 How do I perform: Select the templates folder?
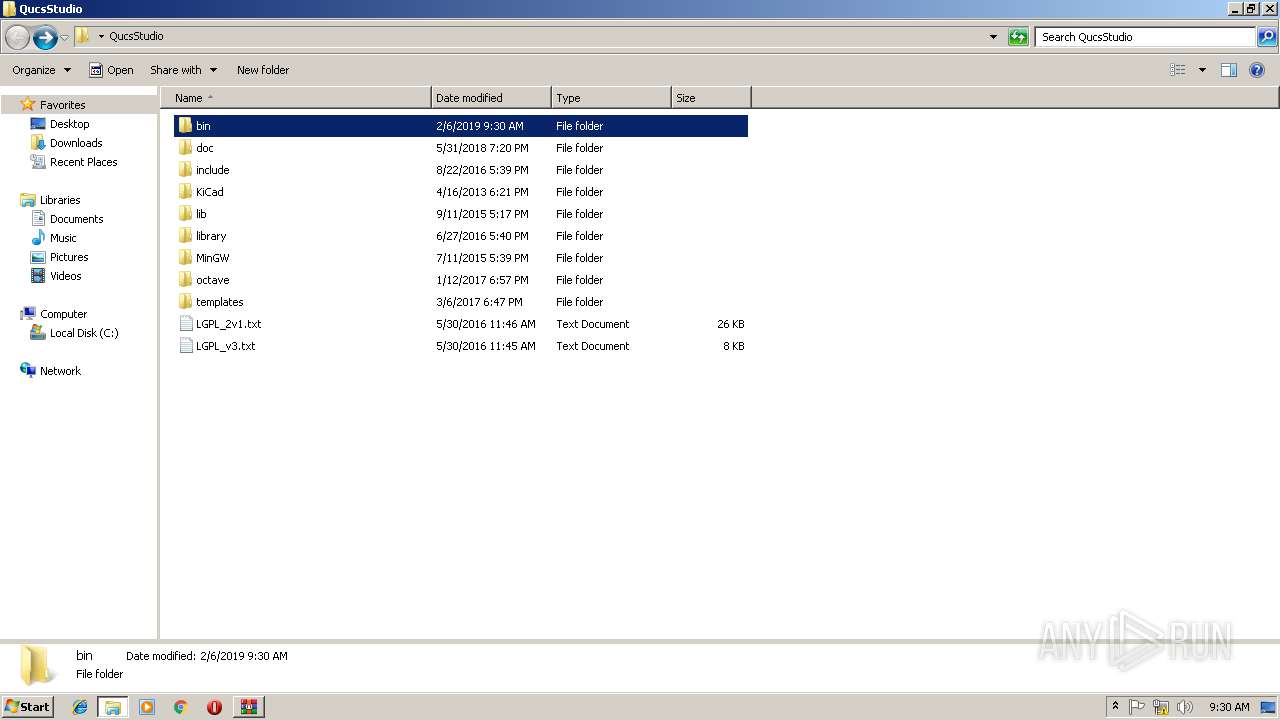tap(461, 302)
